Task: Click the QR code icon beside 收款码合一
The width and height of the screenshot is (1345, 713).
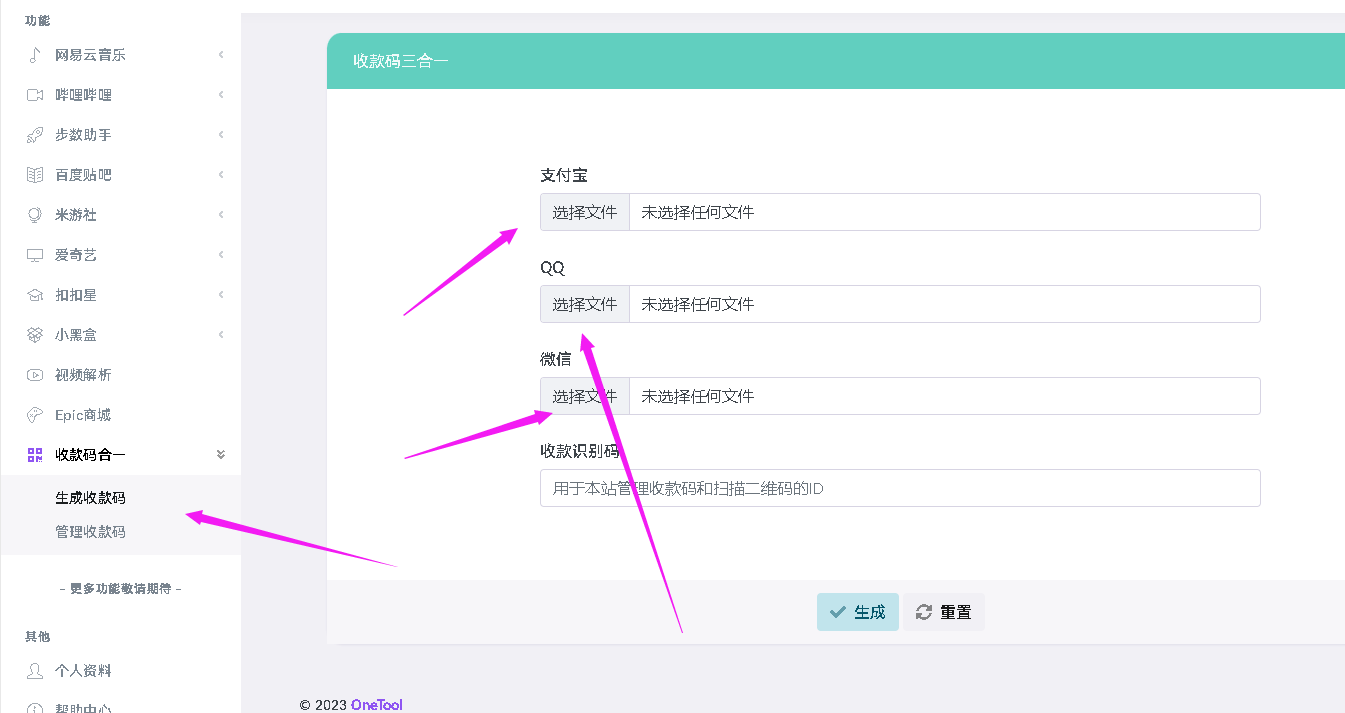Action: pos(35,455)
